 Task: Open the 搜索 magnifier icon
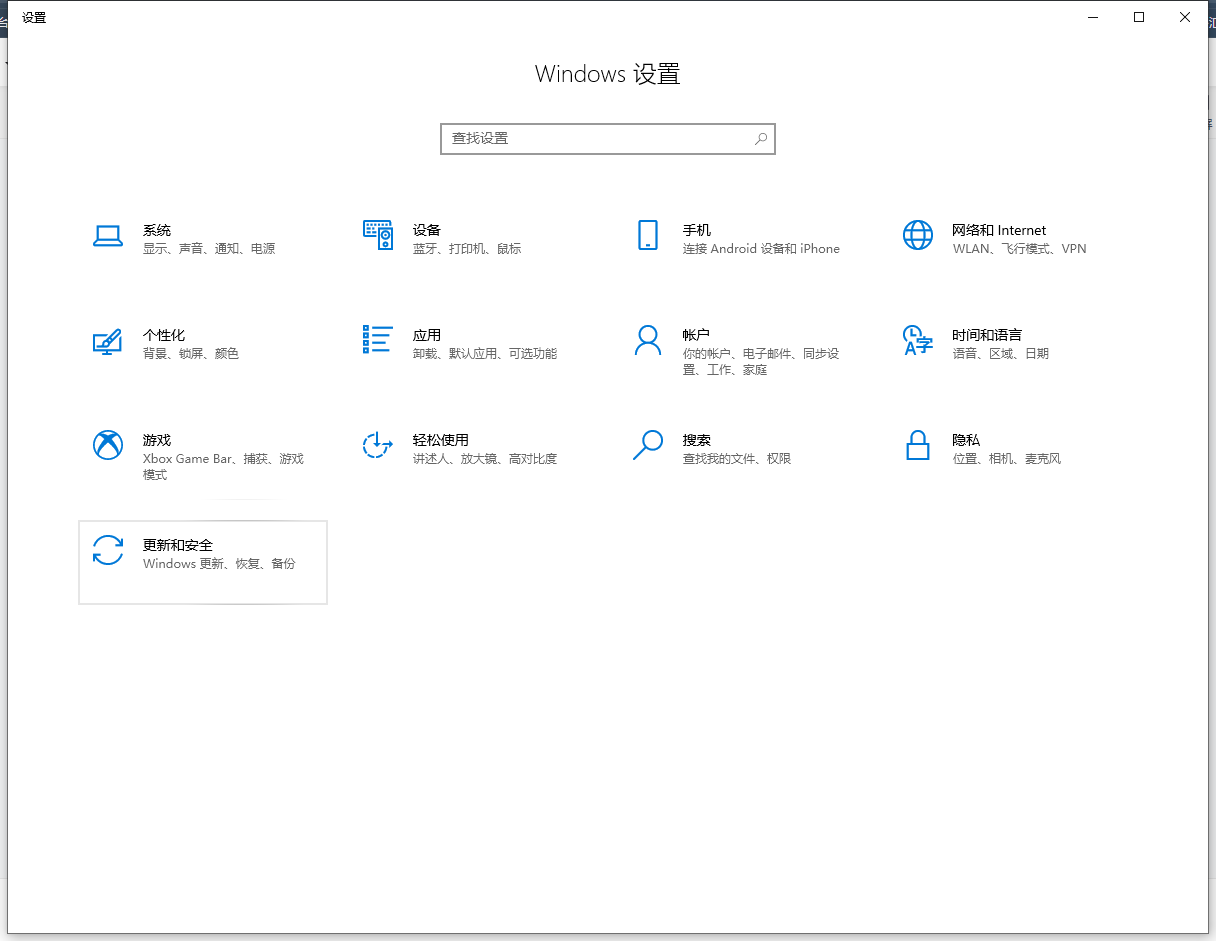coord(648,445)
